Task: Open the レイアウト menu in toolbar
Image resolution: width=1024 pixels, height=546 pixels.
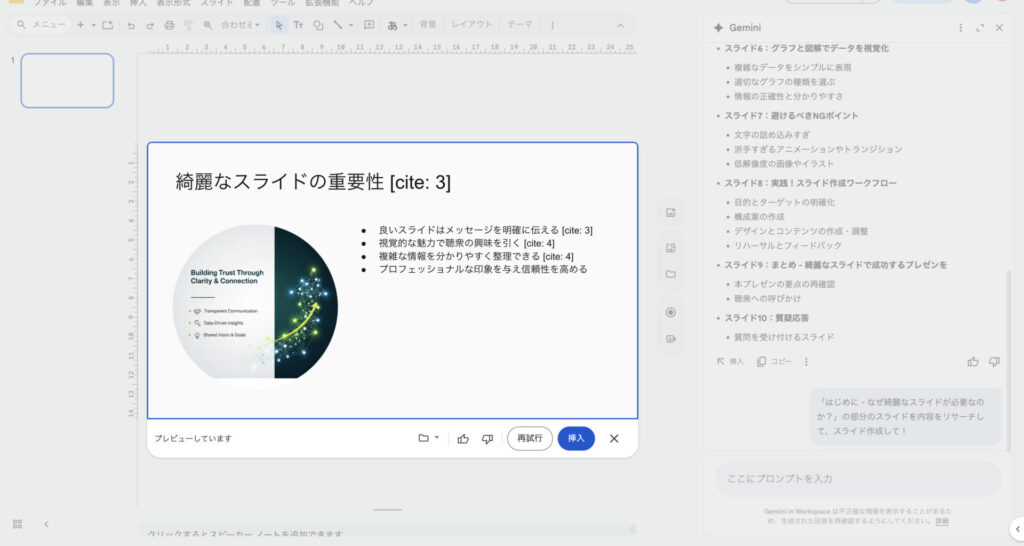Action: [471, 24]
